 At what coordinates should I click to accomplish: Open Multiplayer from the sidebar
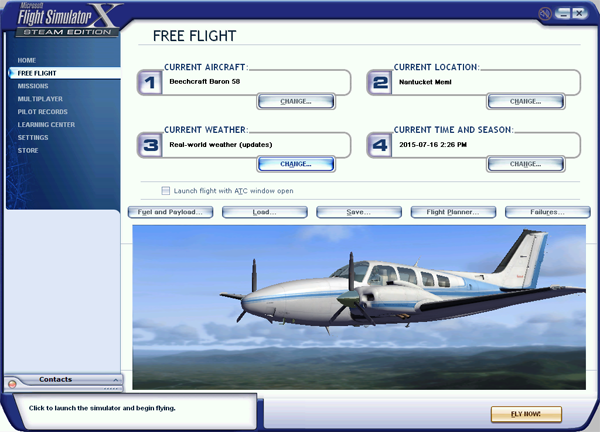[40, 99]
